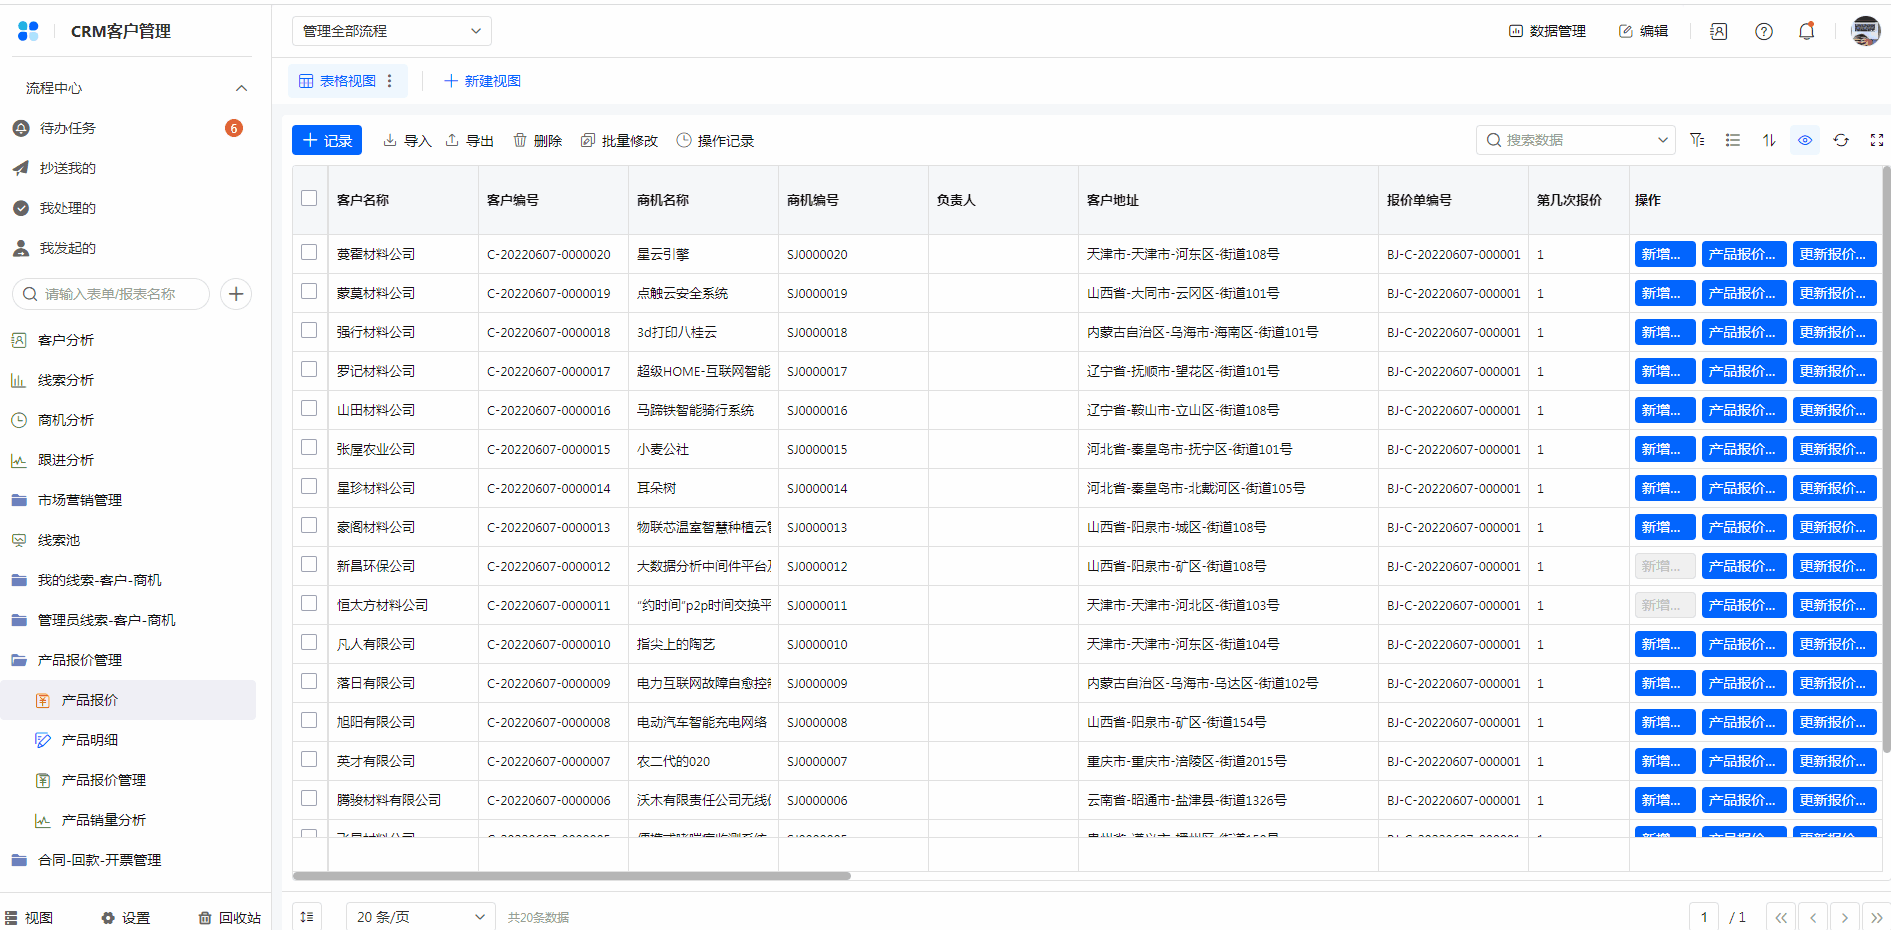Open the 管理全部流程 dropdown
Image resolution: width=1891 pixels, height=930 pixels.
(391, 31)
